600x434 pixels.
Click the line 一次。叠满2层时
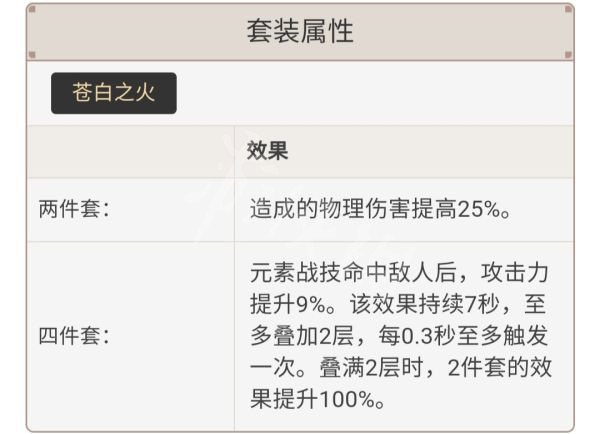click(x=398, y=367)
